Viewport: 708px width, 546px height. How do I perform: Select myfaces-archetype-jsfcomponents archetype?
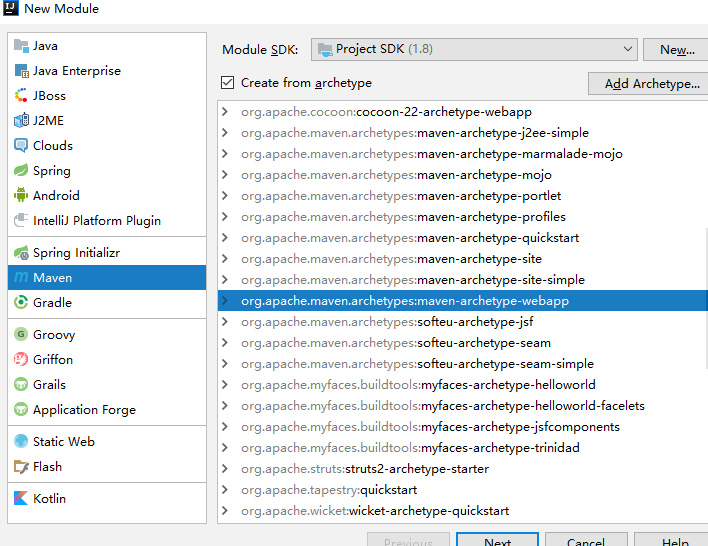[462, 427]
